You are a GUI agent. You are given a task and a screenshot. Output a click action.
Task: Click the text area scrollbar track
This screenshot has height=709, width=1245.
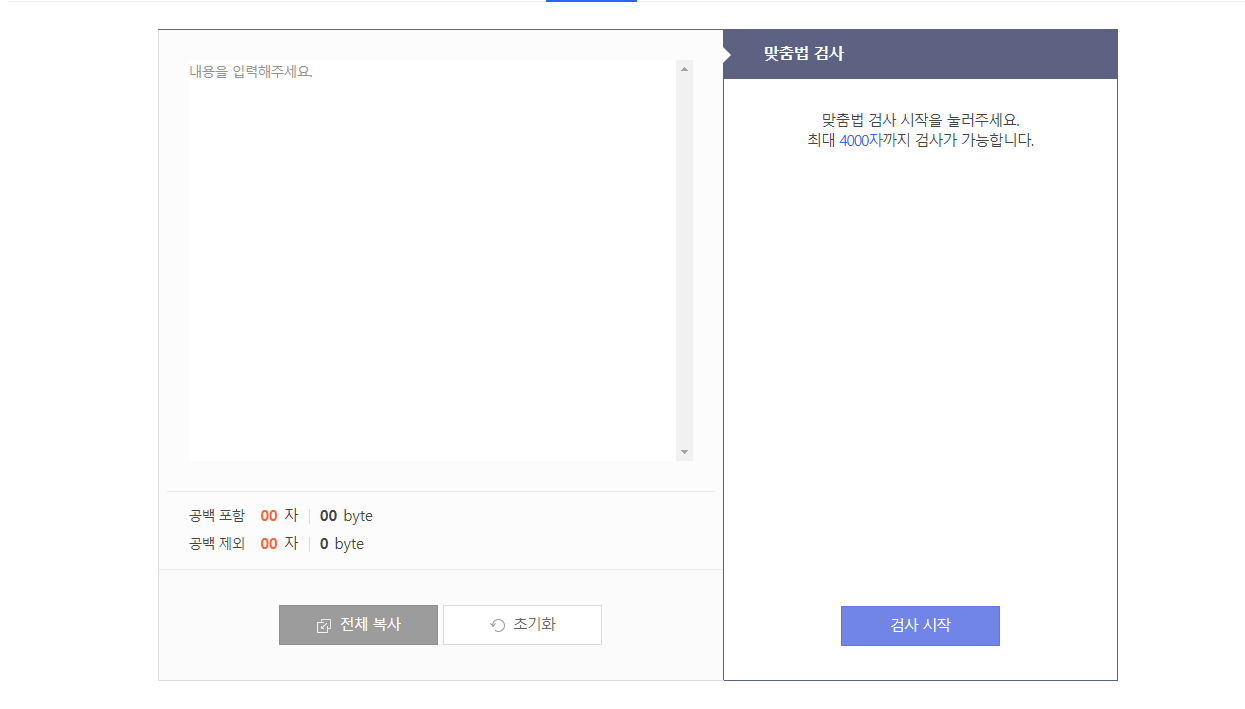[x=684, y=260]
